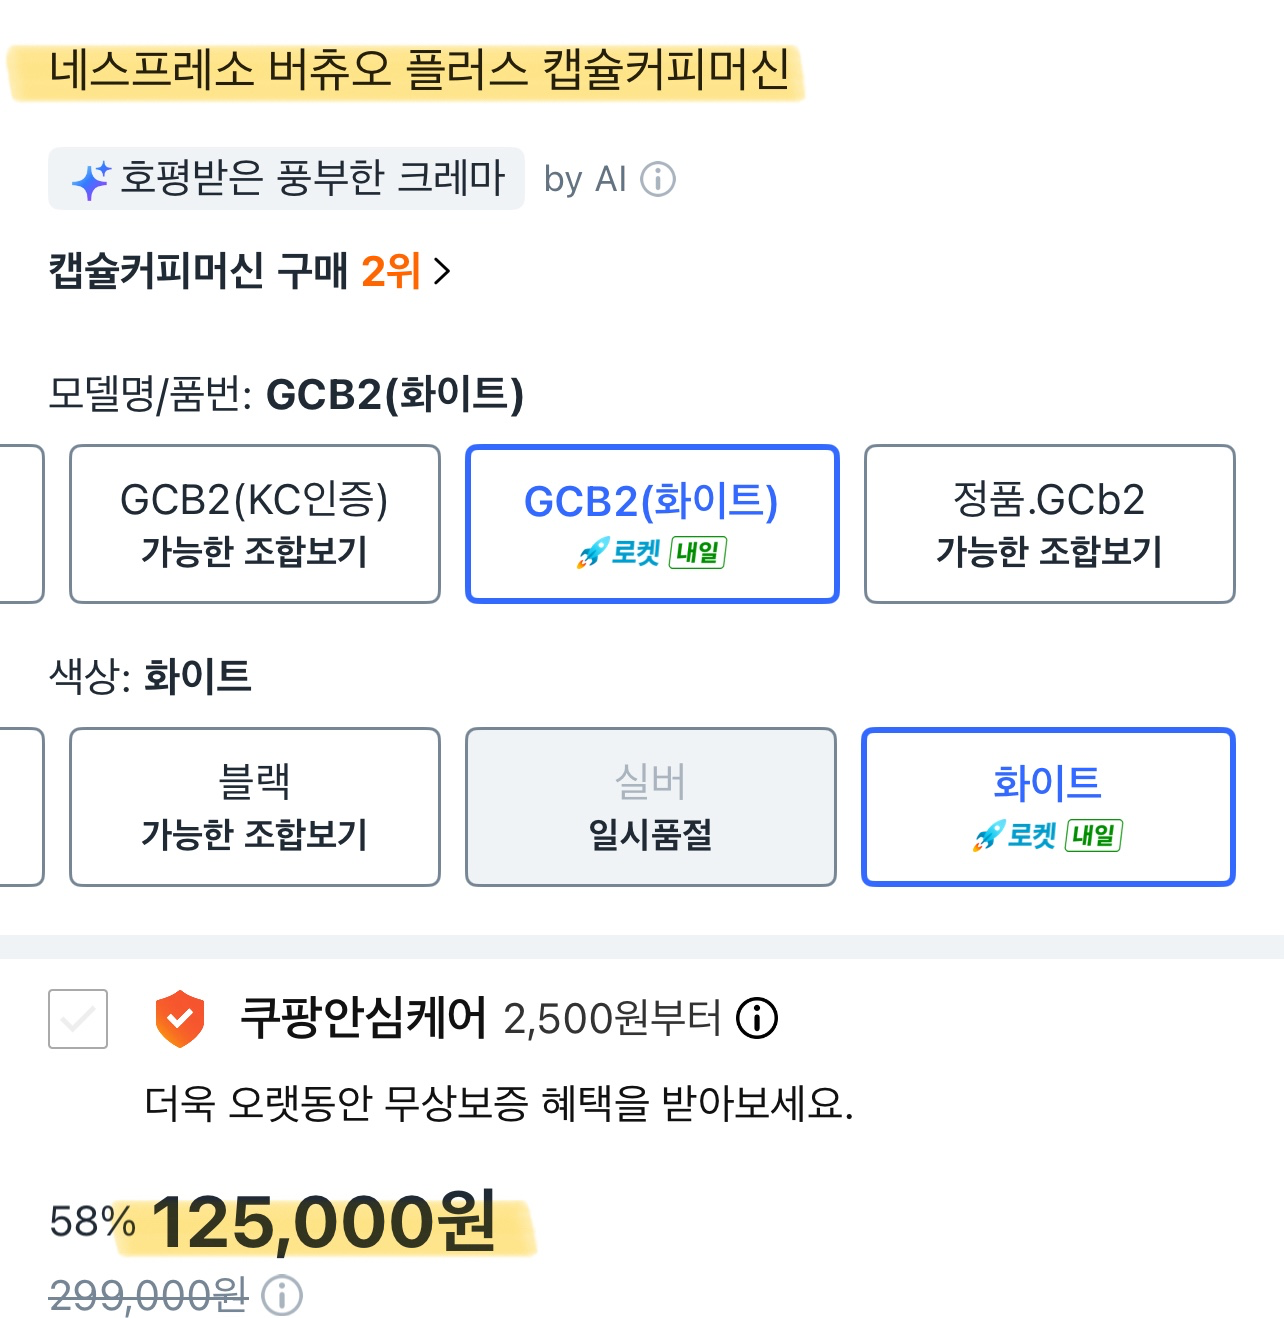Choose the 블랙 color option

tap(254, 807)
